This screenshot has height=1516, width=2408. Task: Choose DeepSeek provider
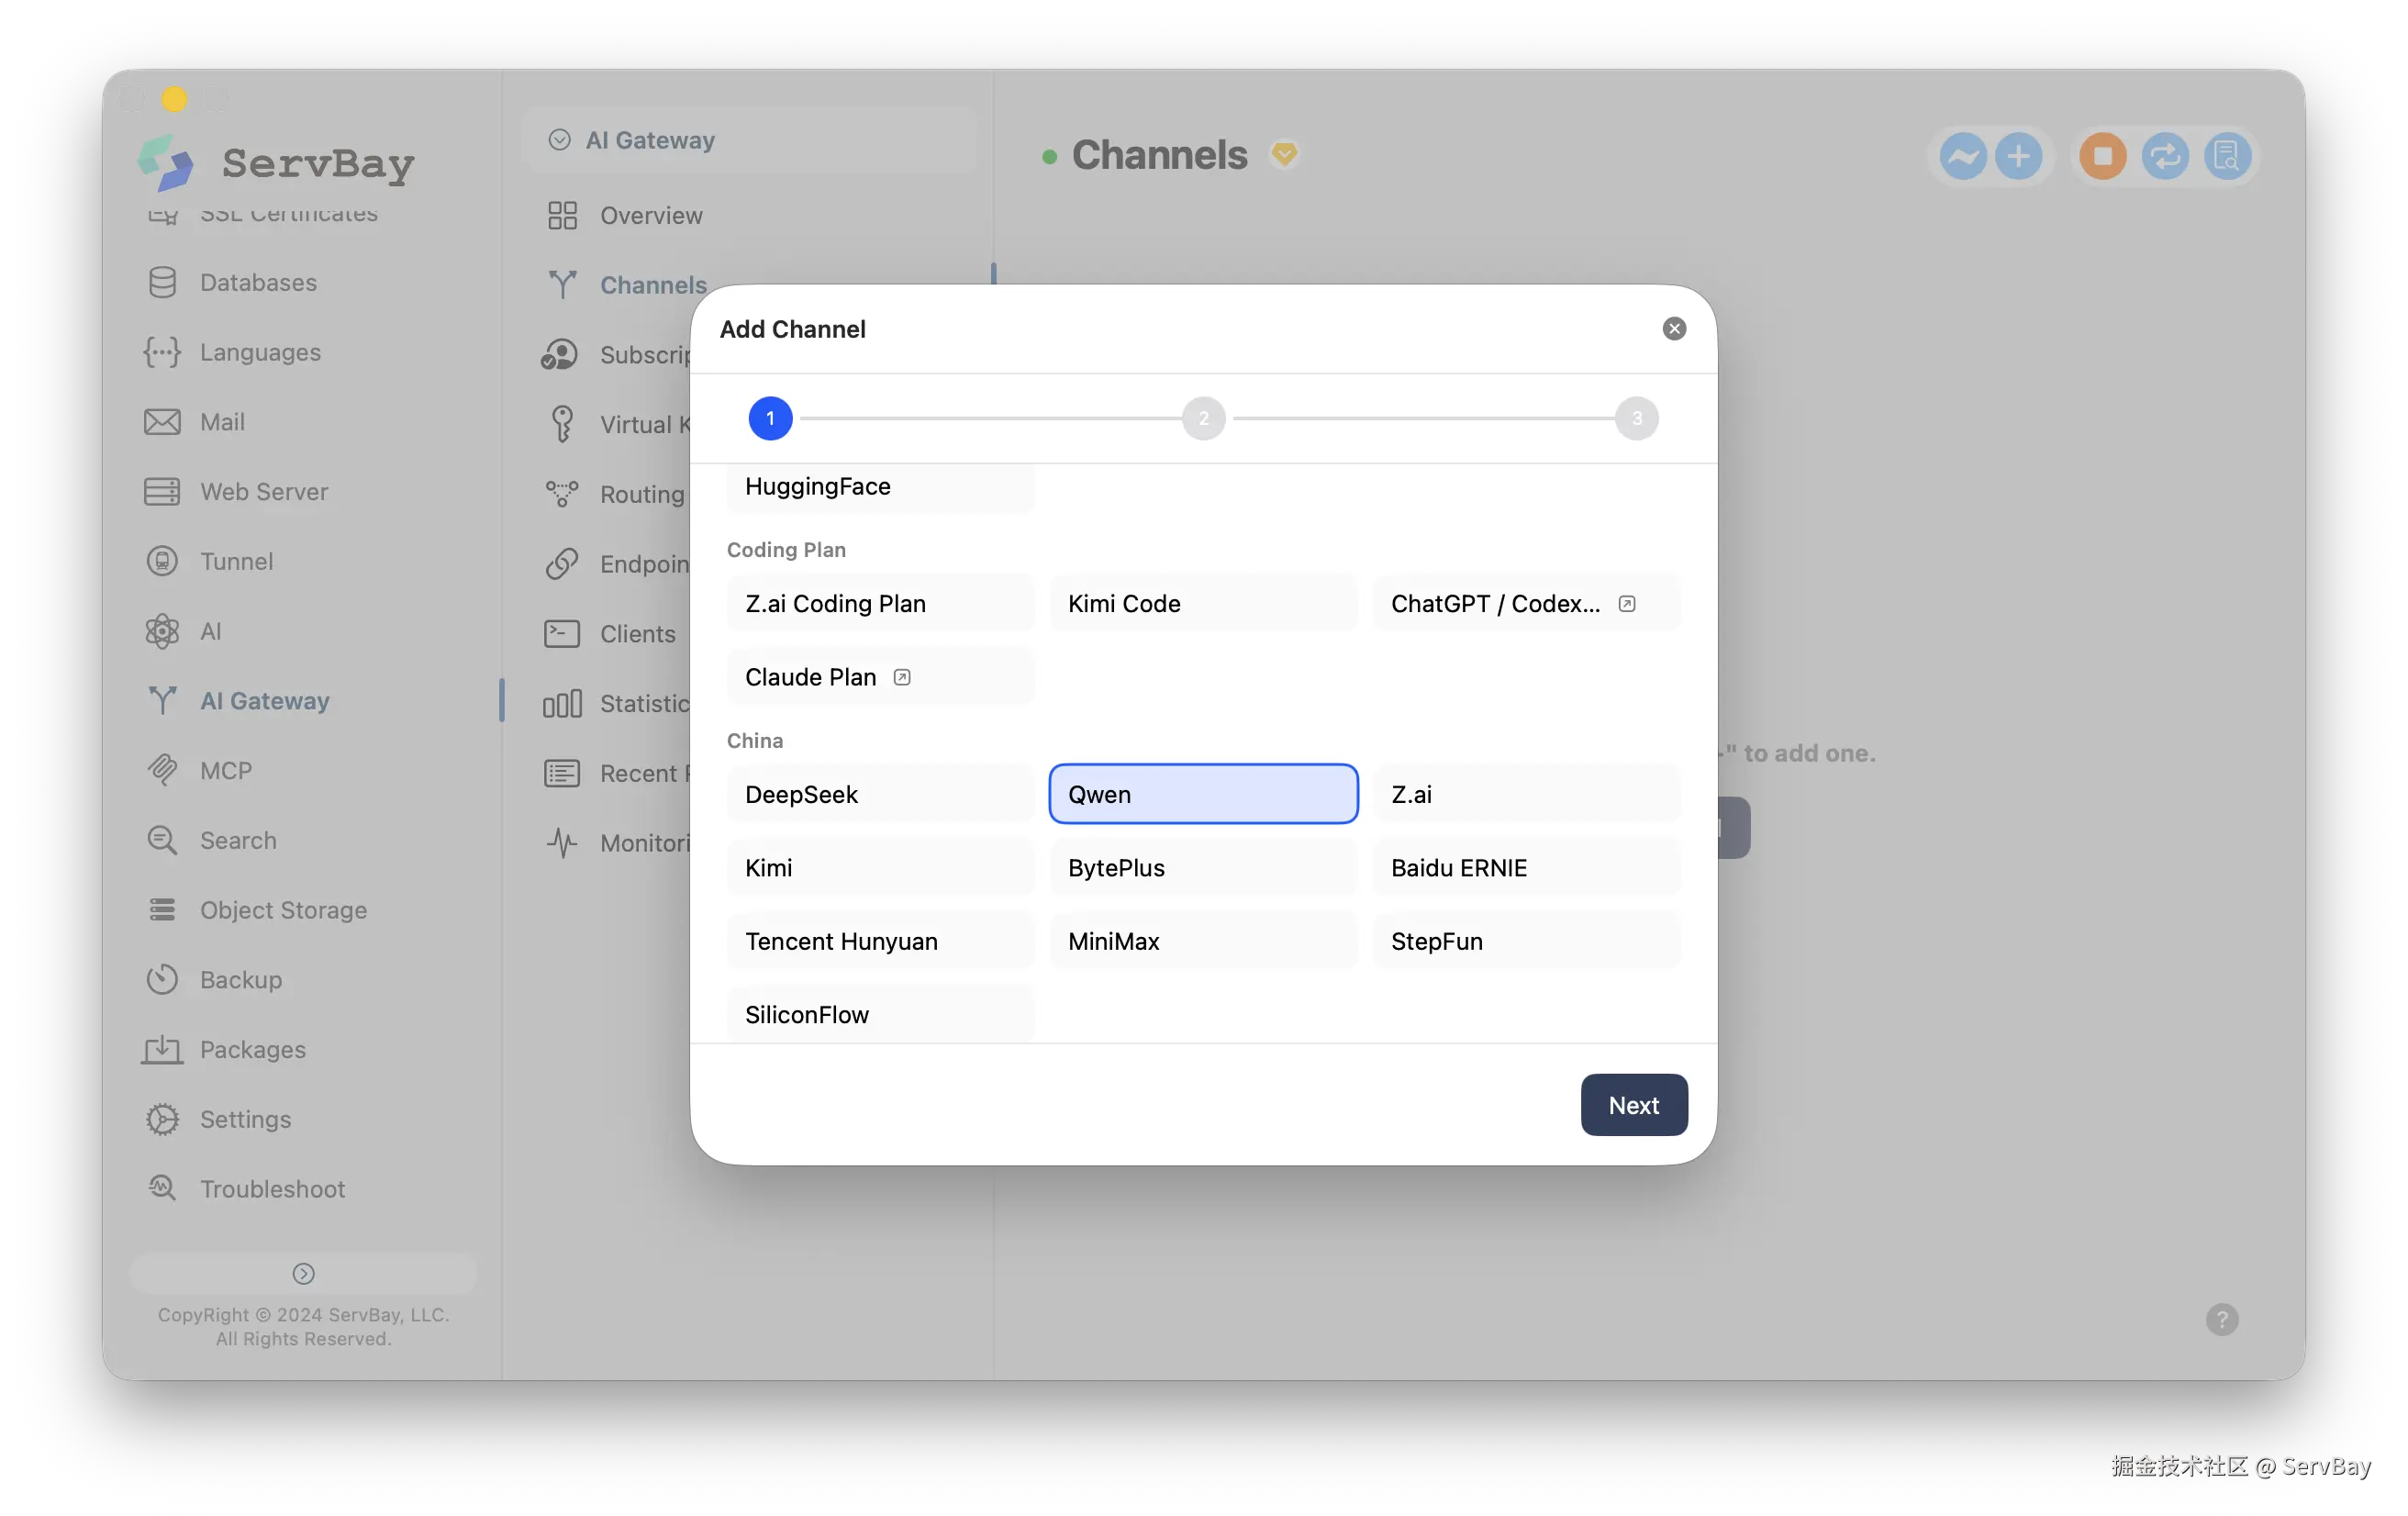coord(880,794)
